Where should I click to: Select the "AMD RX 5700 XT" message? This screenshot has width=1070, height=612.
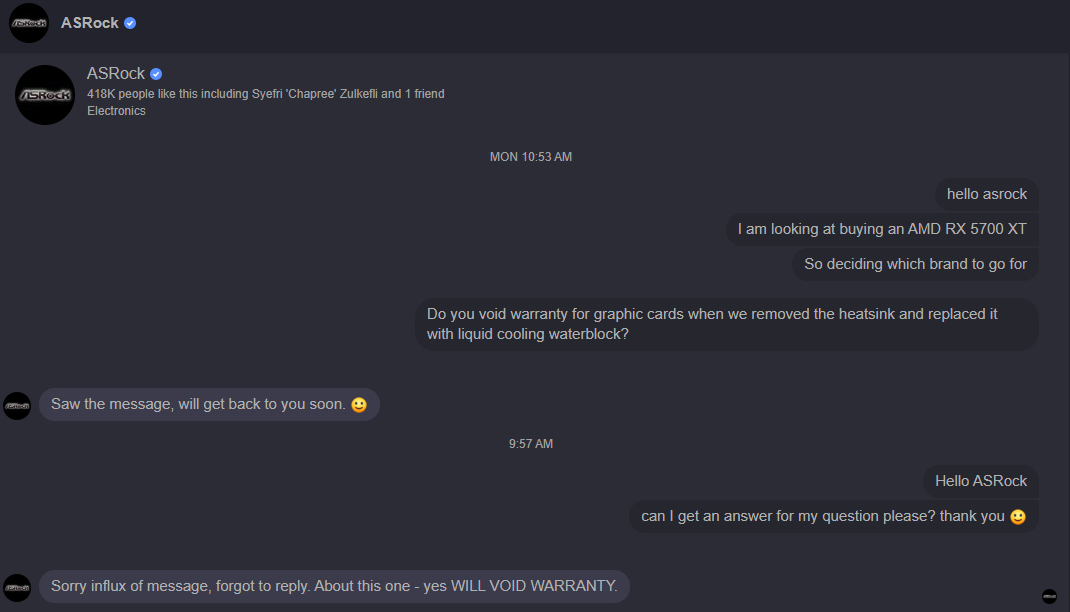click(x=881, y=229)
